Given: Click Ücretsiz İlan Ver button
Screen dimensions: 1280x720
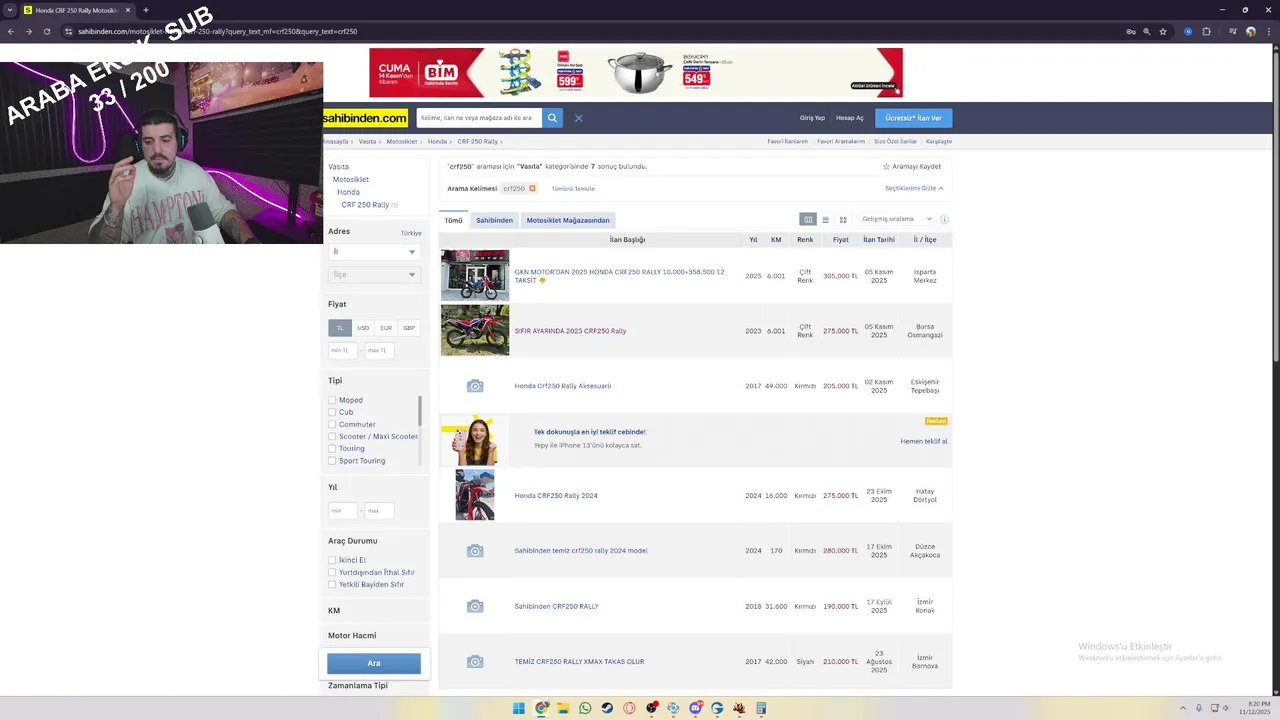Looking at the screenshot, I should [x=914, y=118].
